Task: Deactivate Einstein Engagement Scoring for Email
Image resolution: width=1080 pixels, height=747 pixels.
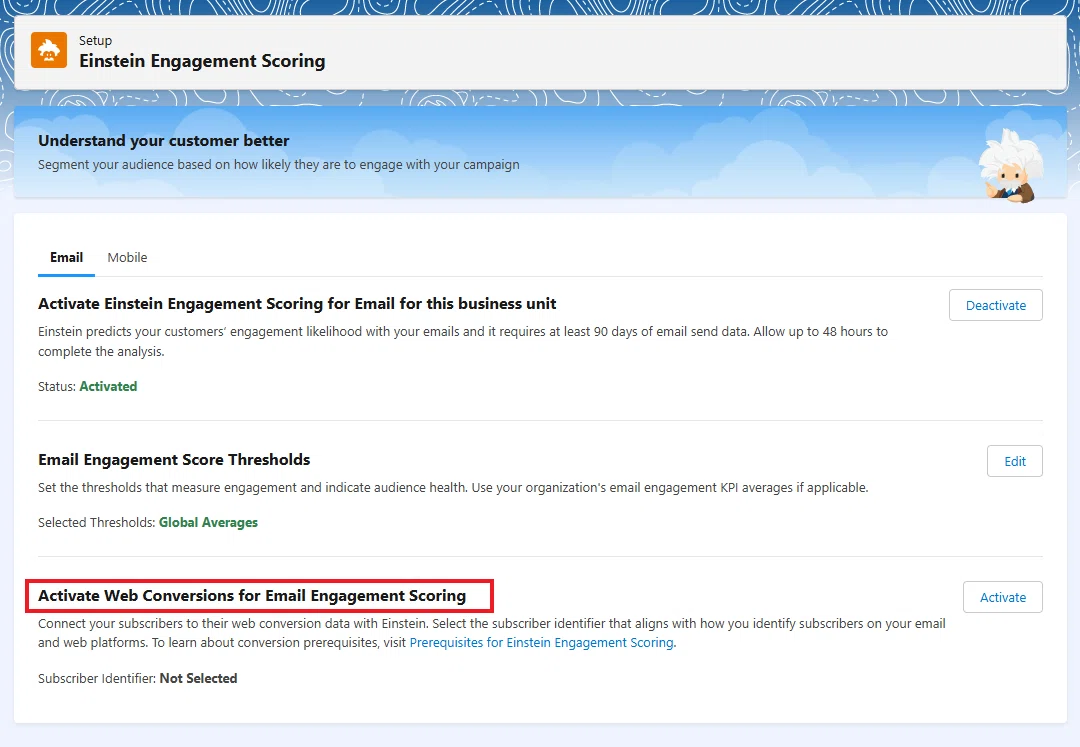Action: tap(995, 305)
